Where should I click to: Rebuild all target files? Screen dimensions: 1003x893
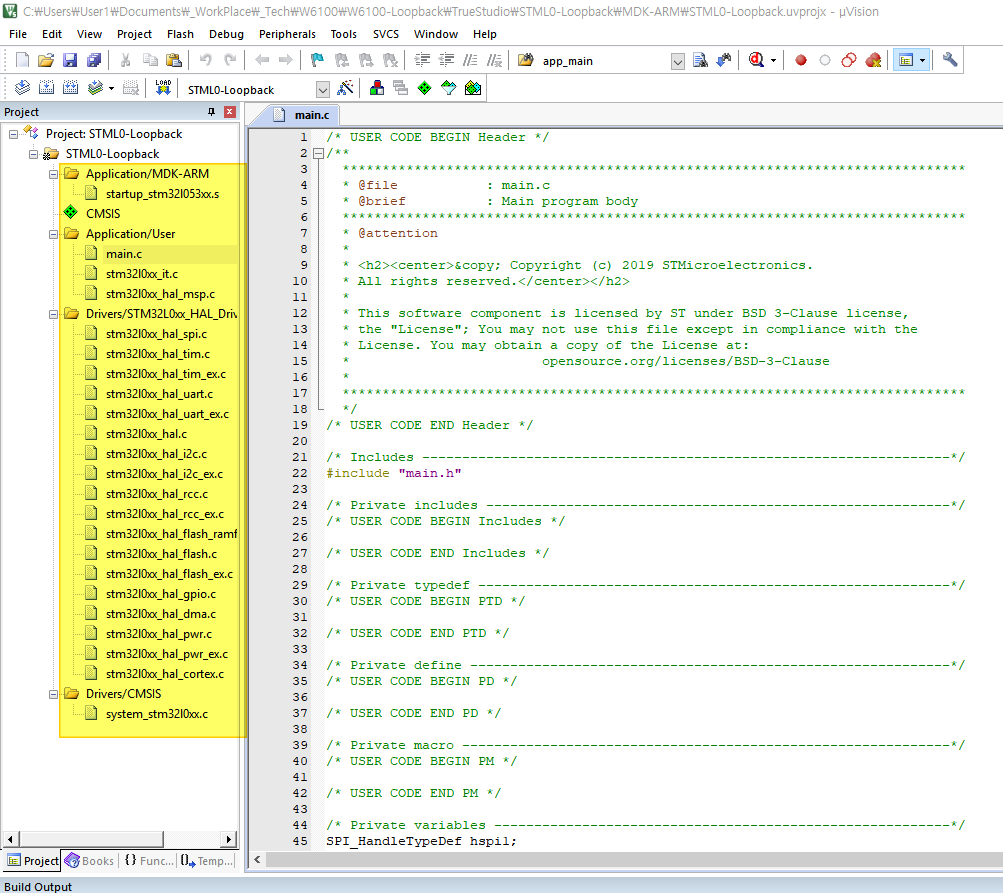click(70, 88)
